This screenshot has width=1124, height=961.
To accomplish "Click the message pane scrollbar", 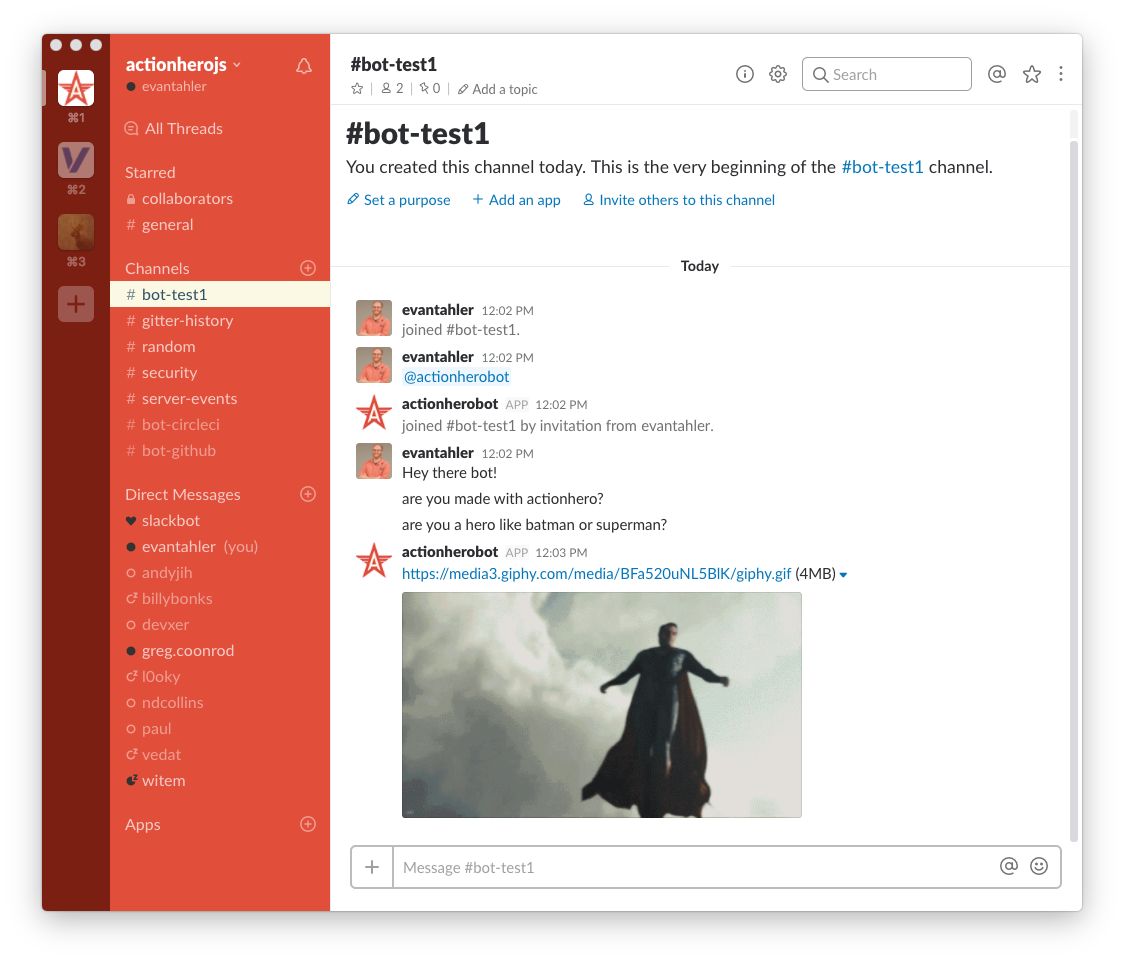I will click(1074, 490).
